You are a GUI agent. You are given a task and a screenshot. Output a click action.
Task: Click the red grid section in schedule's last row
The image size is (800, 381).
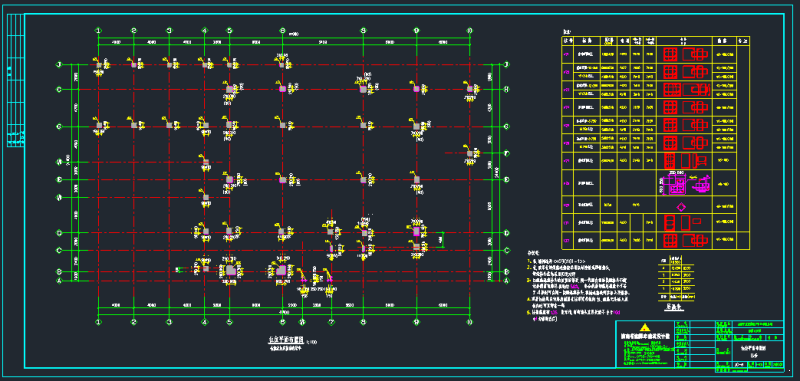pos(670,240)
